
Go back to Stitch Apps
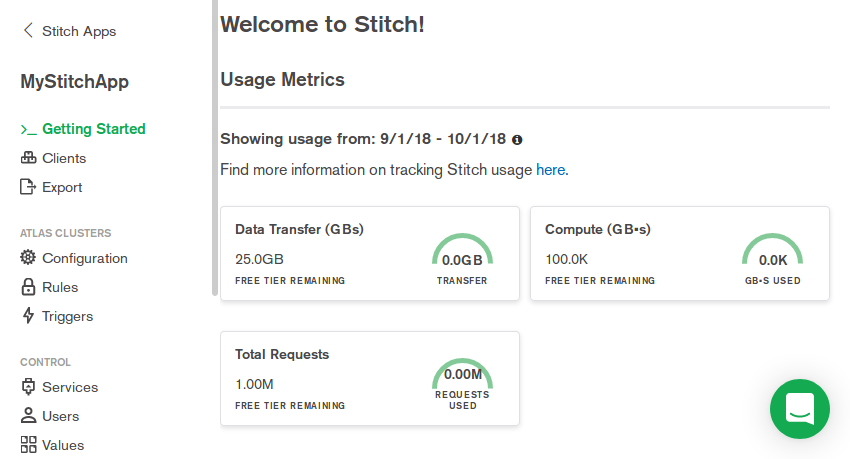click(78, 31)
